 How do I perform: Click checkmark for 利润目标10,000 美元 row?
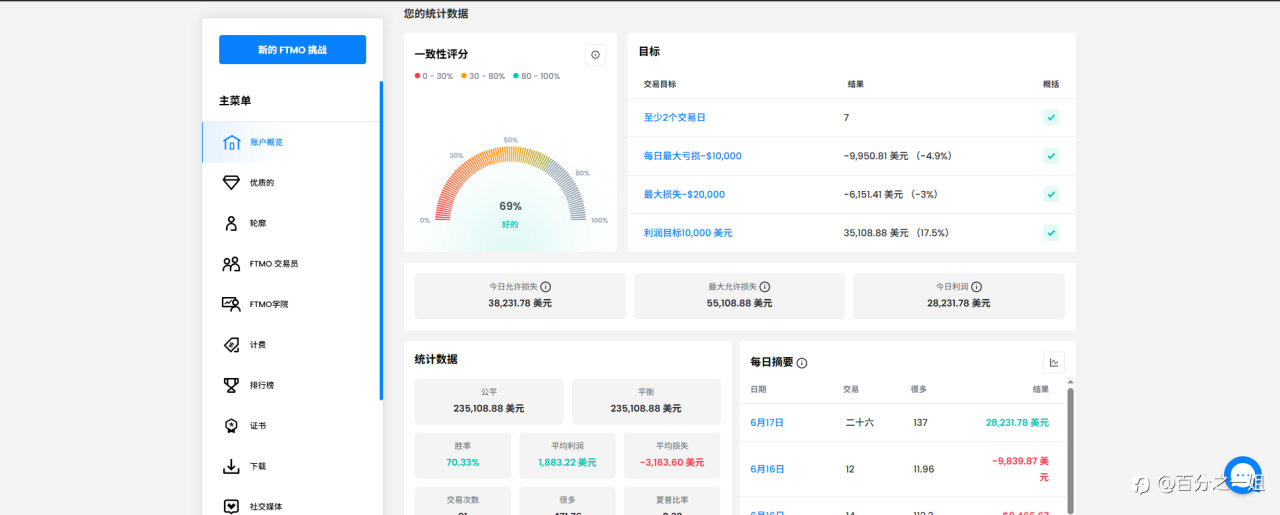tap(1051, 233)
